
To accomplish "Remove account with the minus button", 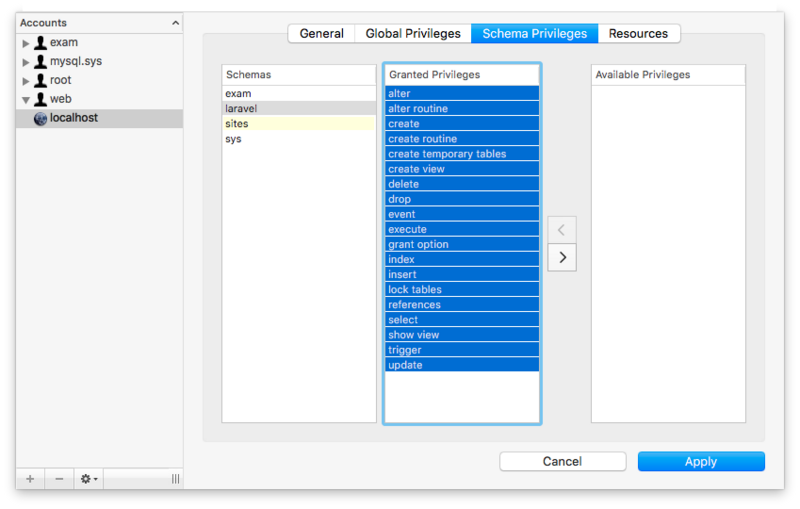I will 59,479.
